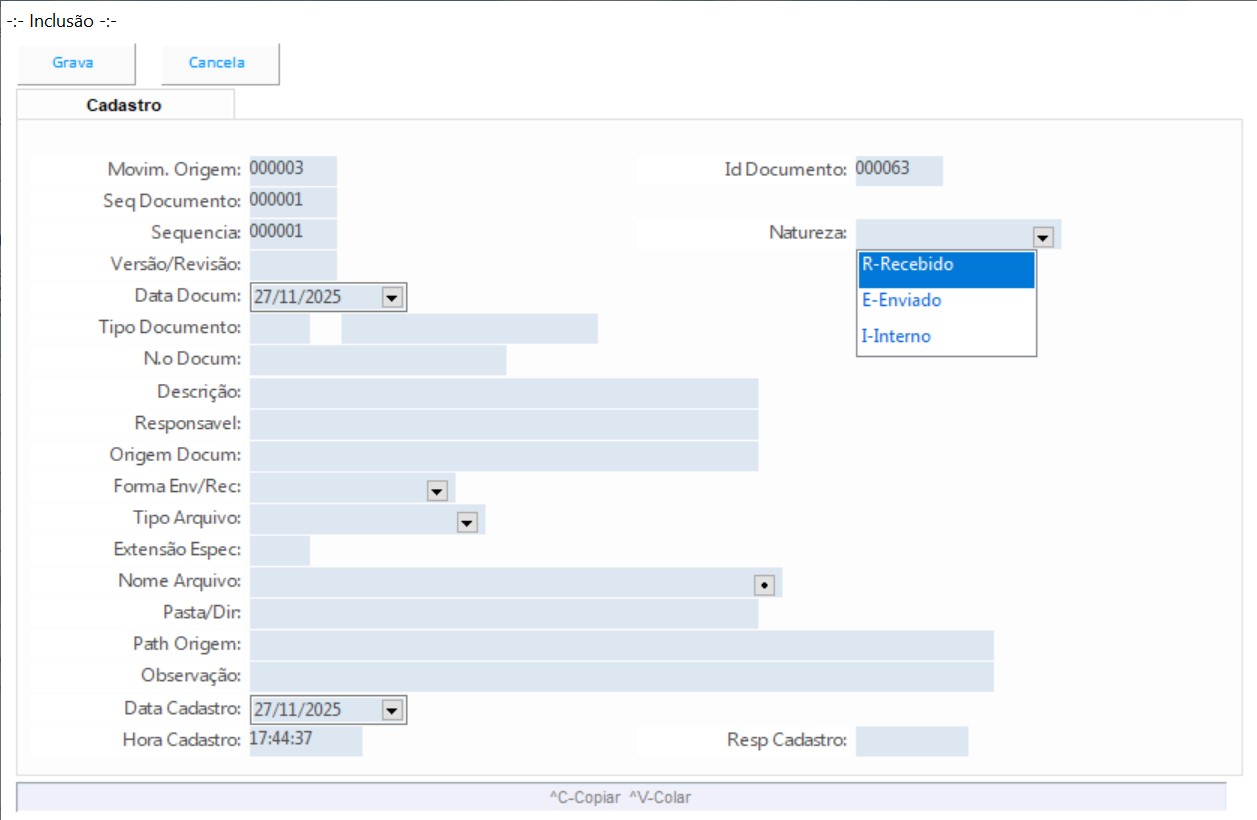1257x820 pixels.
Task: Click the N.o Docum input field
Action: (377, 360)
